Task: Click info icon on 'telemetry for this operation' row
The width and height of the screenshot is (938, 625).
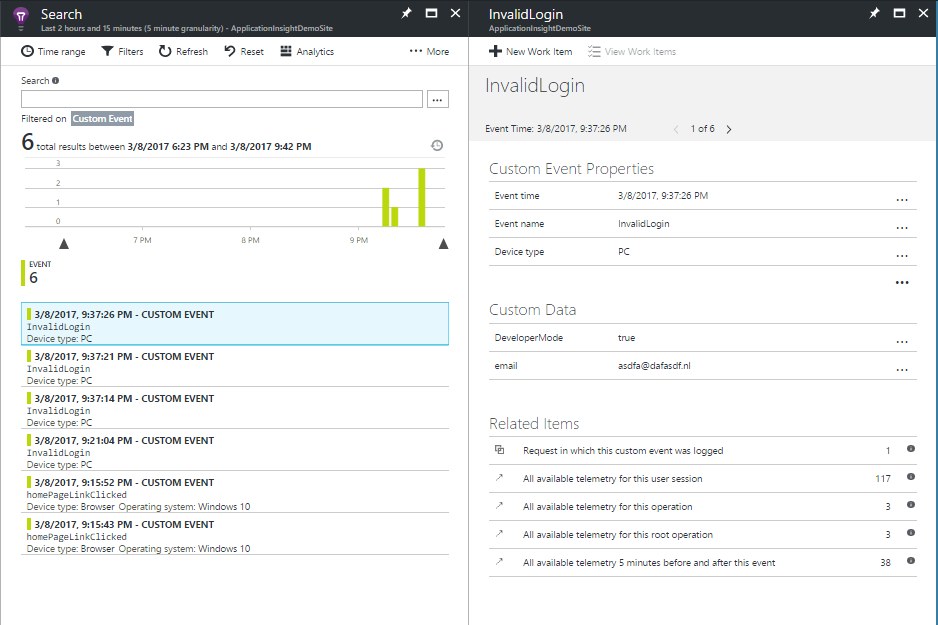Action: coord(910,505)
